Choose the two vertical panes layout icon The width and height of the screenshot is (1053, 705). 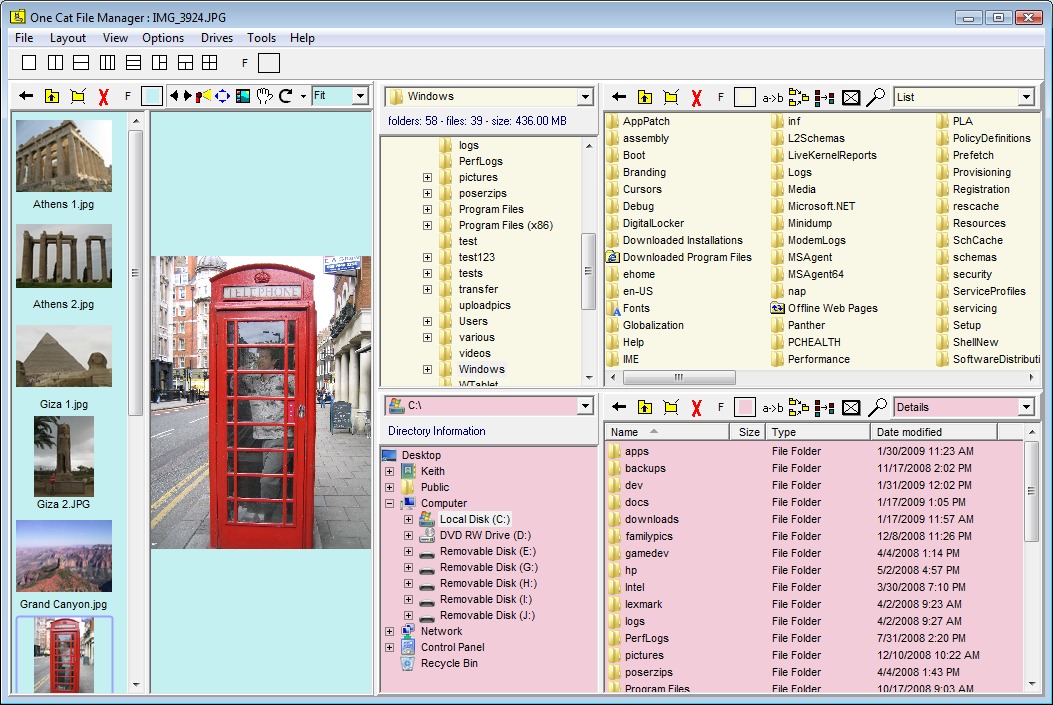(x=55, y=63)
